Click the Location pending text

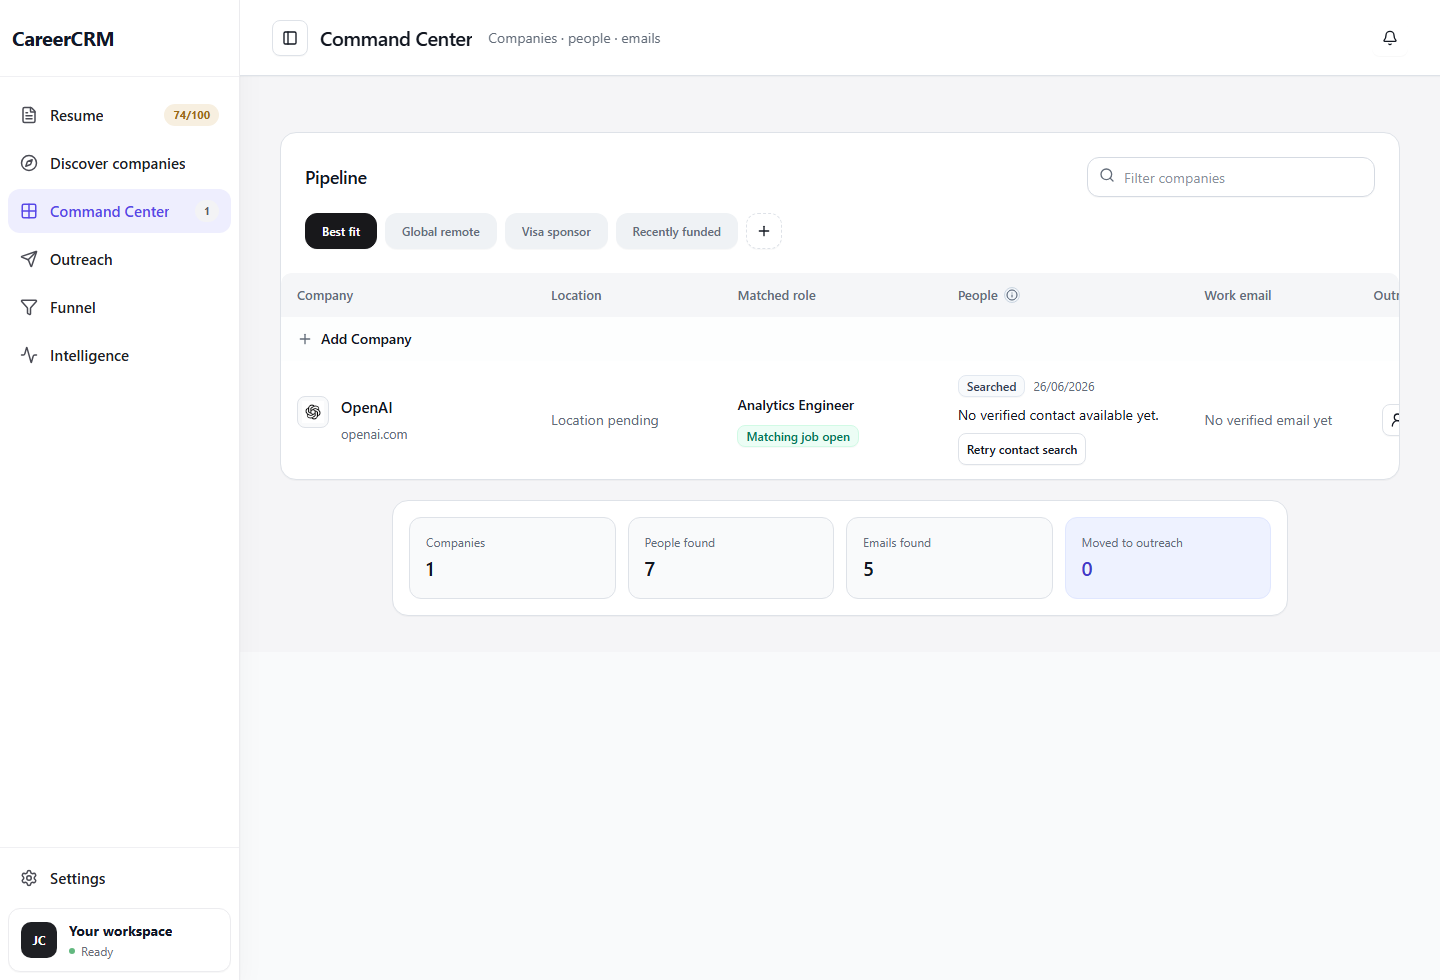click(x=605, y=420)
